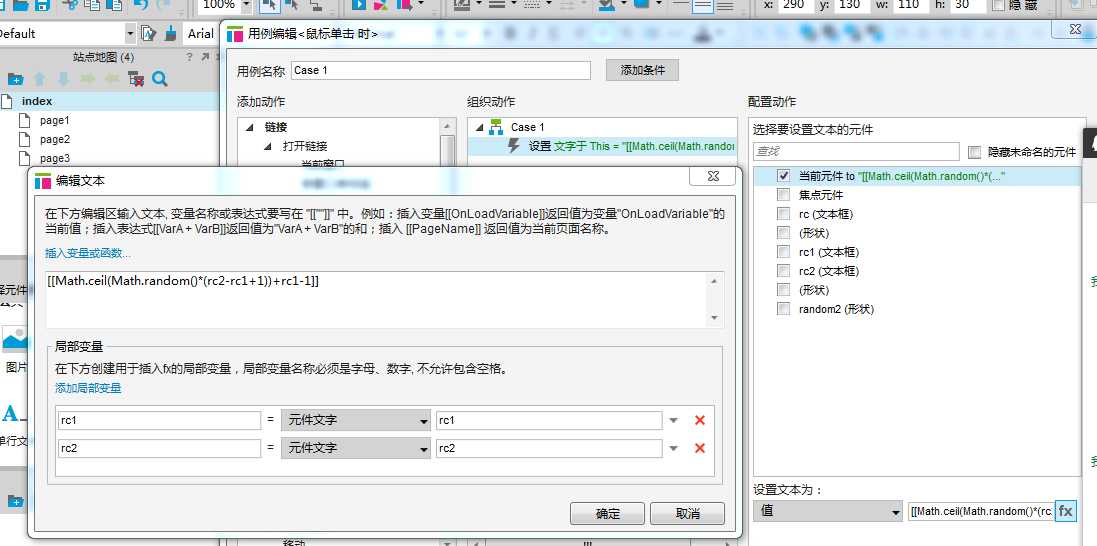Add a new page in the sitemap toolbar
Viewport: 1097px width, 546px height.
(x=15, y=79)
